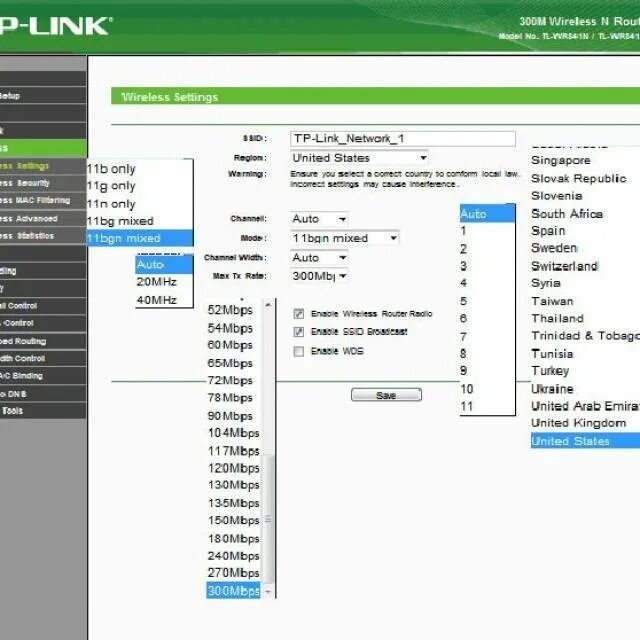
Task: Select 117Mbps in rate list
Action: tap(233, 451)
